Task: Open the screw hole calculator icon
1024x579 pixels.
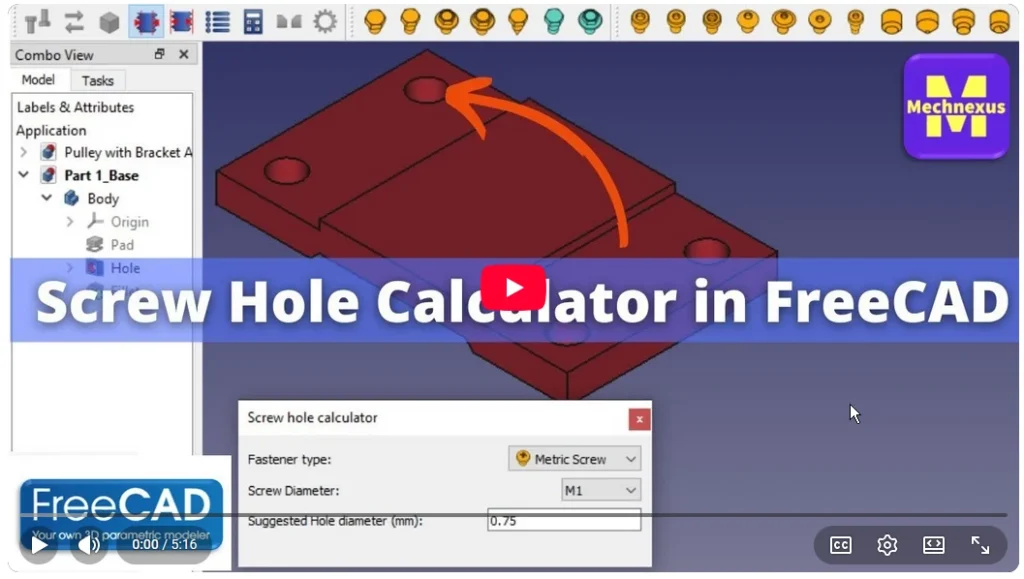Action: tap(253, 22)
